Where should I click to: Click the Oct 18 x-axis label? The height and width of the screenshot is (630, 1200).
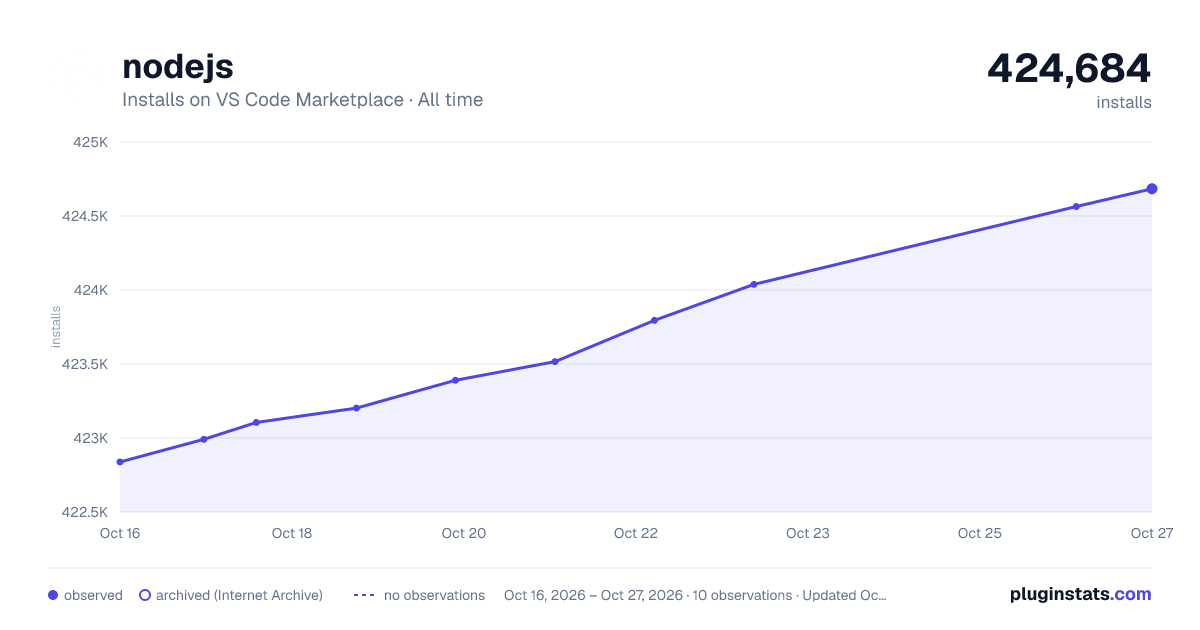pos(292,533)
